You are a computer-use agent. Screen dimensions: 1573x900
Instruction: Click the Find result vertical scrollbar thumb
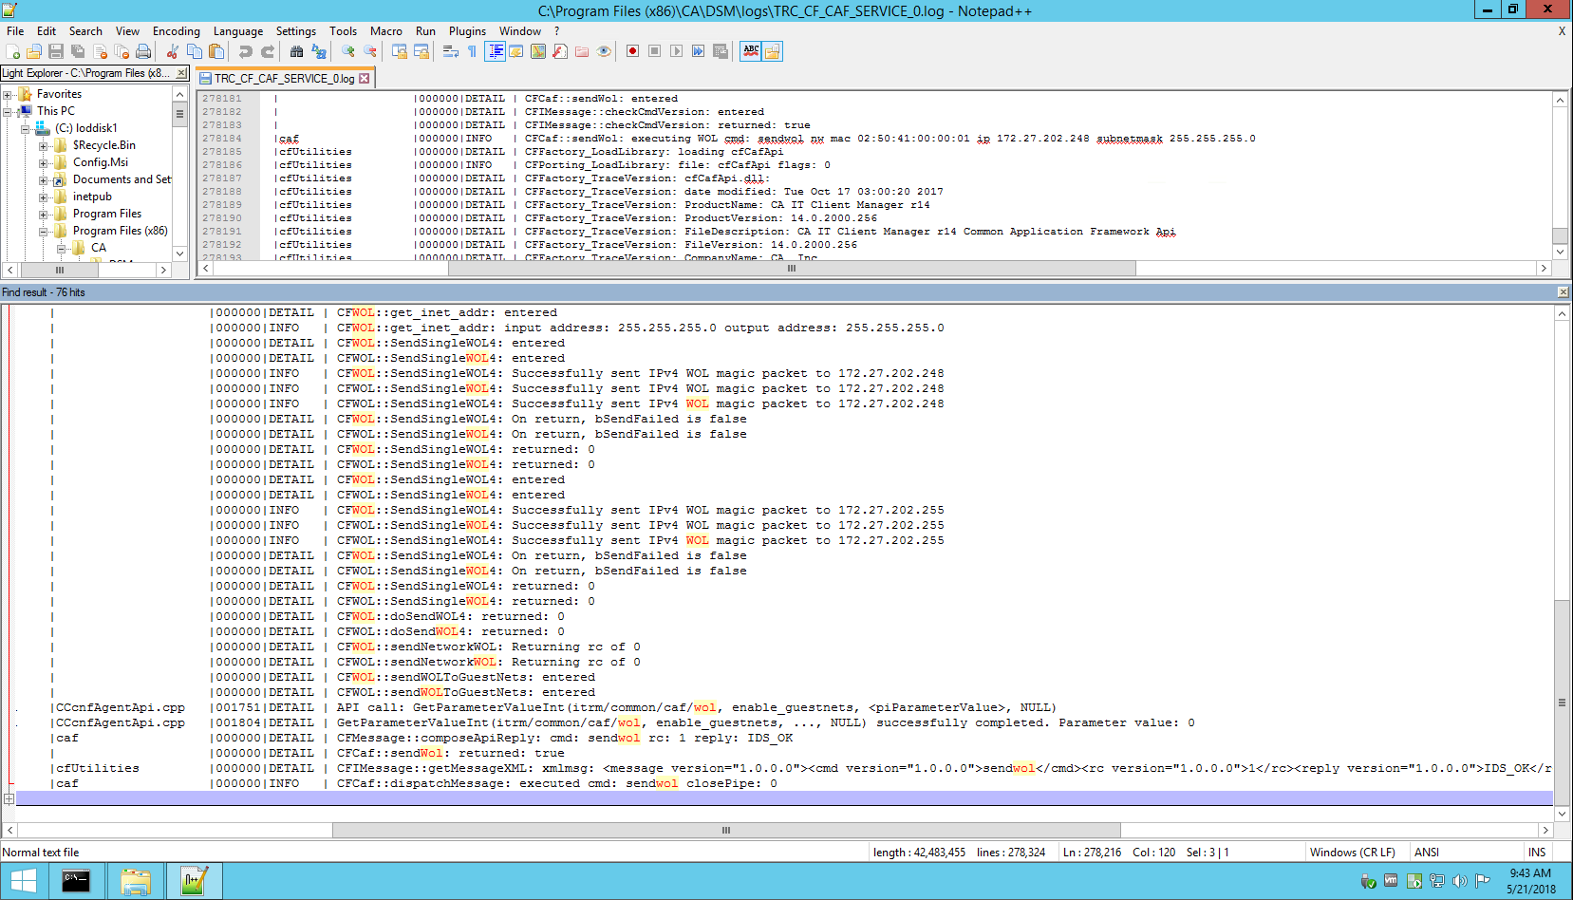1562,702
